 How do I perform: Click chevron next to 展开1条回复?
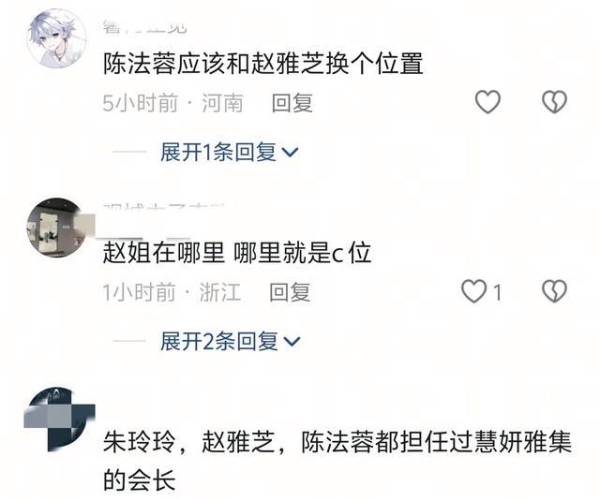290,152
